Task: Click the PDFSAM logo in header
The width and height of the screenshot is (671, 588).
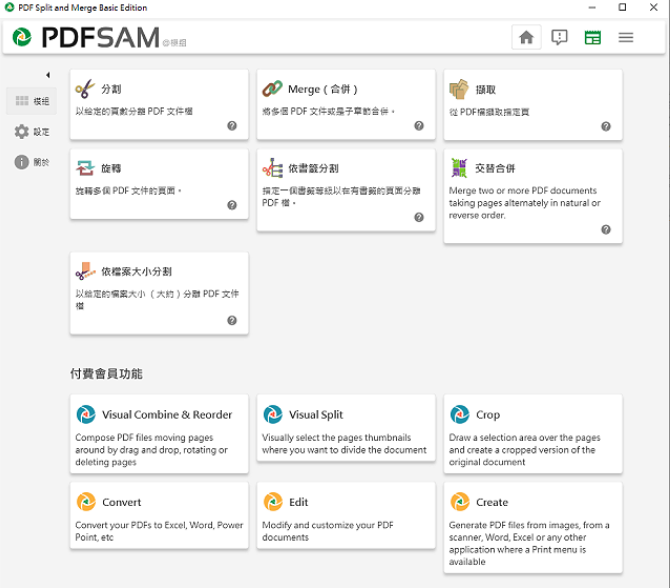Action: tap(86, 37)
